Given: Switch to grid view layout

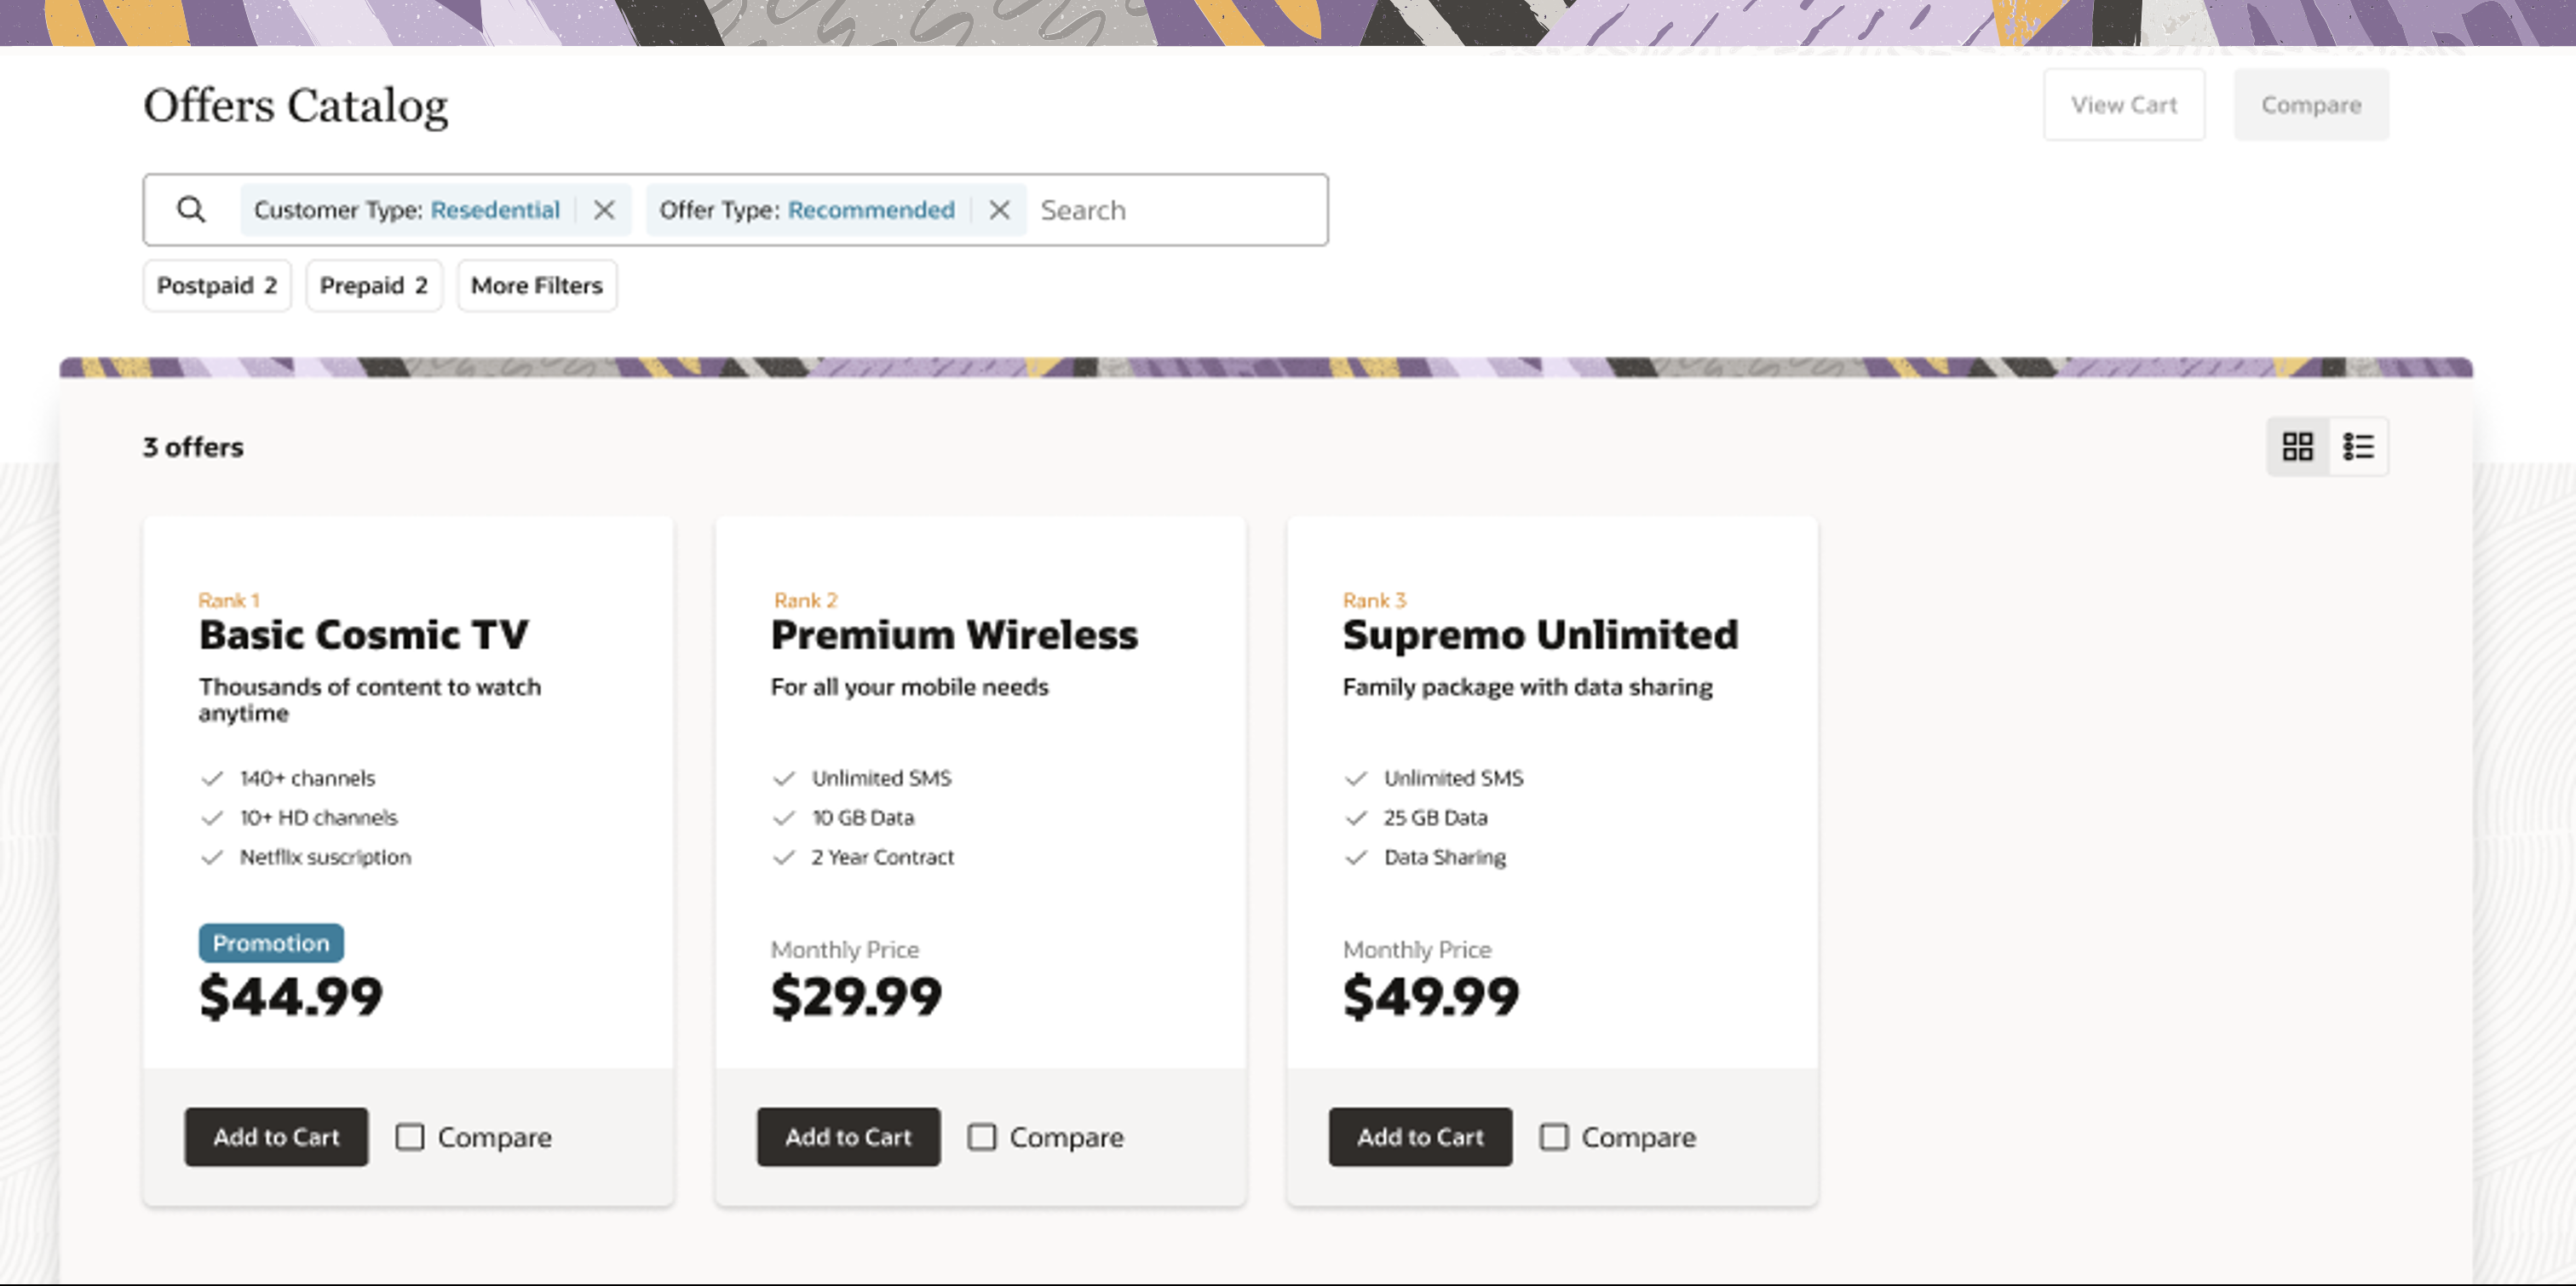Looking at the screenshot, I should tap(2297, 446).
